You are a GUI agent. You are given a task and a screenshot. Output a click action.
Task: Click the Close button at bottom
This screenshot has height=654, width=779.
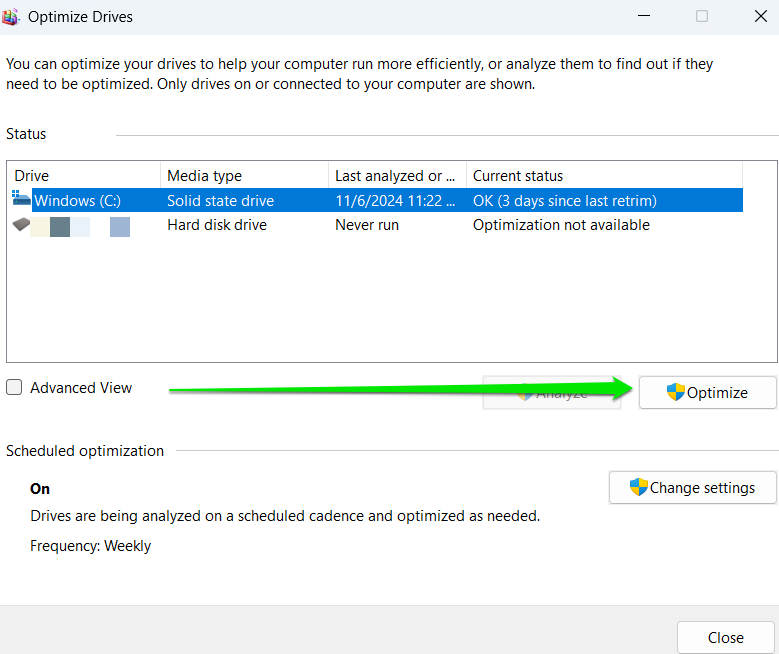click(x=725, y=637)
